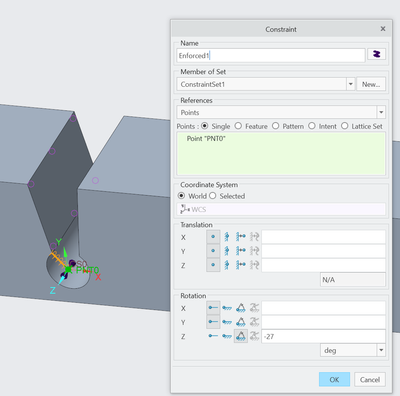Click the New... set button
400x396 pixels.
(371, 84)
